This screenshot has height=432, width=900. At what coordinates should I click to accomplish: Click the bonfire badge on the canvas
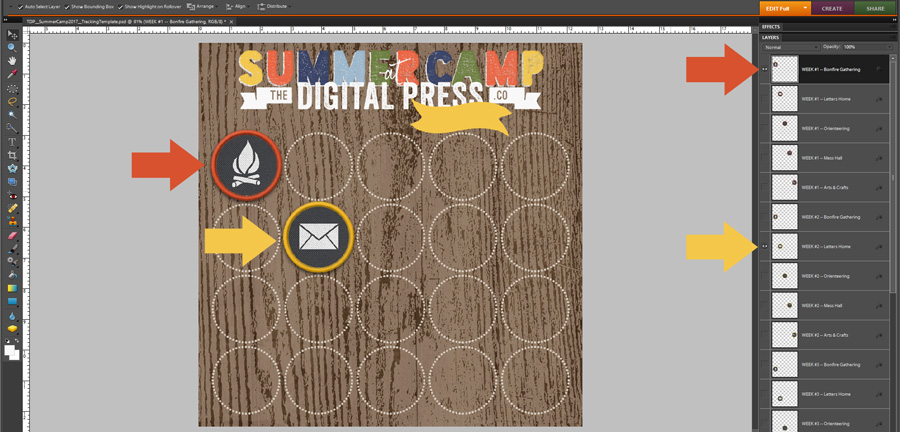pos(246,165)
